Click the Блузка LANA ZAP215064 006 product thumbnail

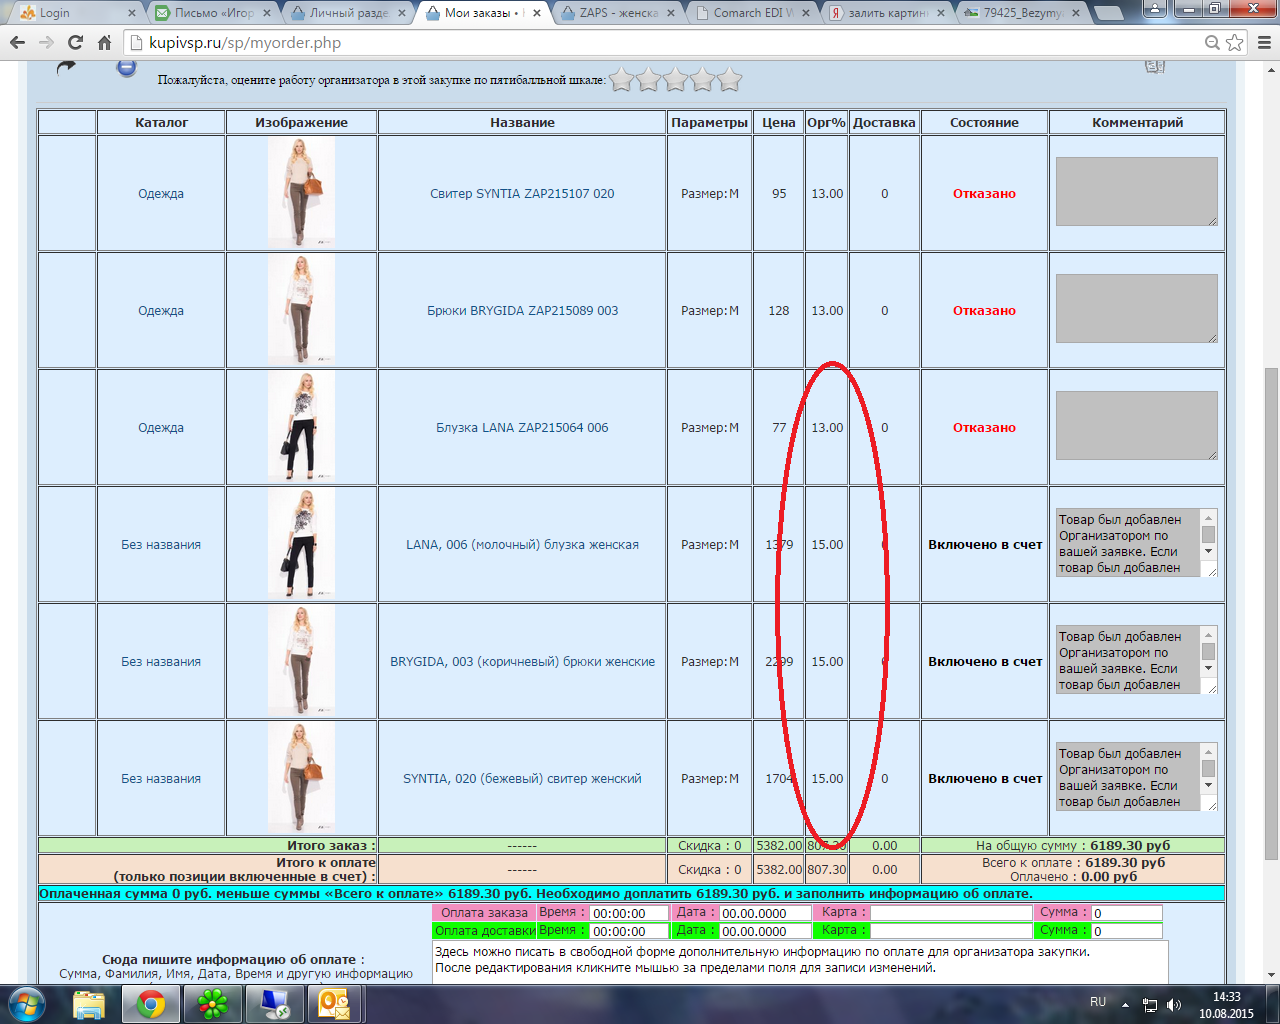point(301,427)
